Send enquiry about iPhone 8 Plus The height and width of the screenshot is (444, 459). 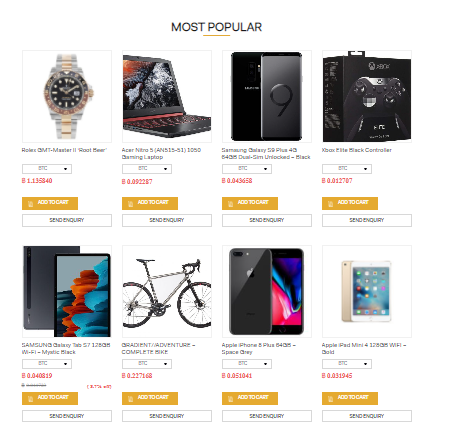pos(267,416)
